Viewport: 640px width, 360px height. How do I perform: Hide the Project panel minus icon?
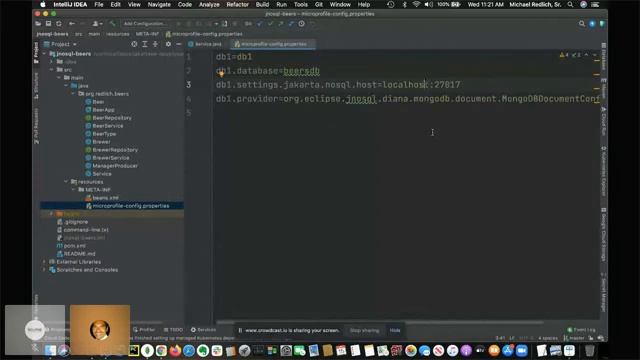[x=179, y=44]
